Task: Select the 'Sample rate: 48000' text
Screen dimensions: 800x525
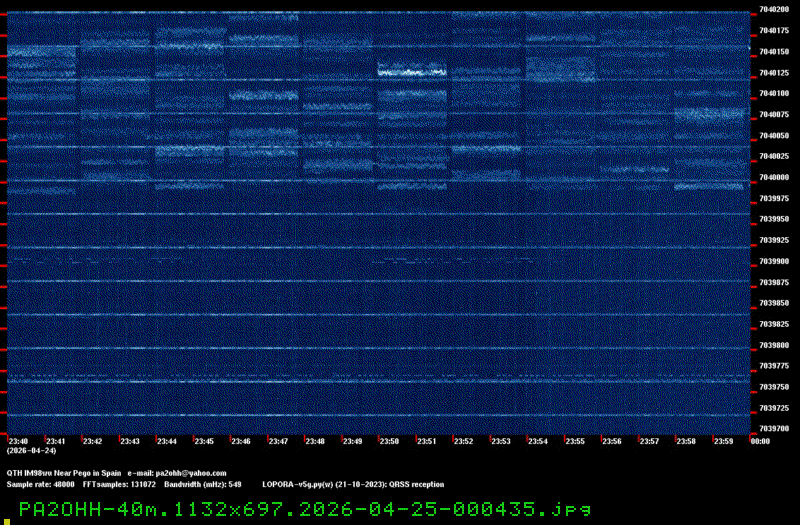Action: pos(40,485)
